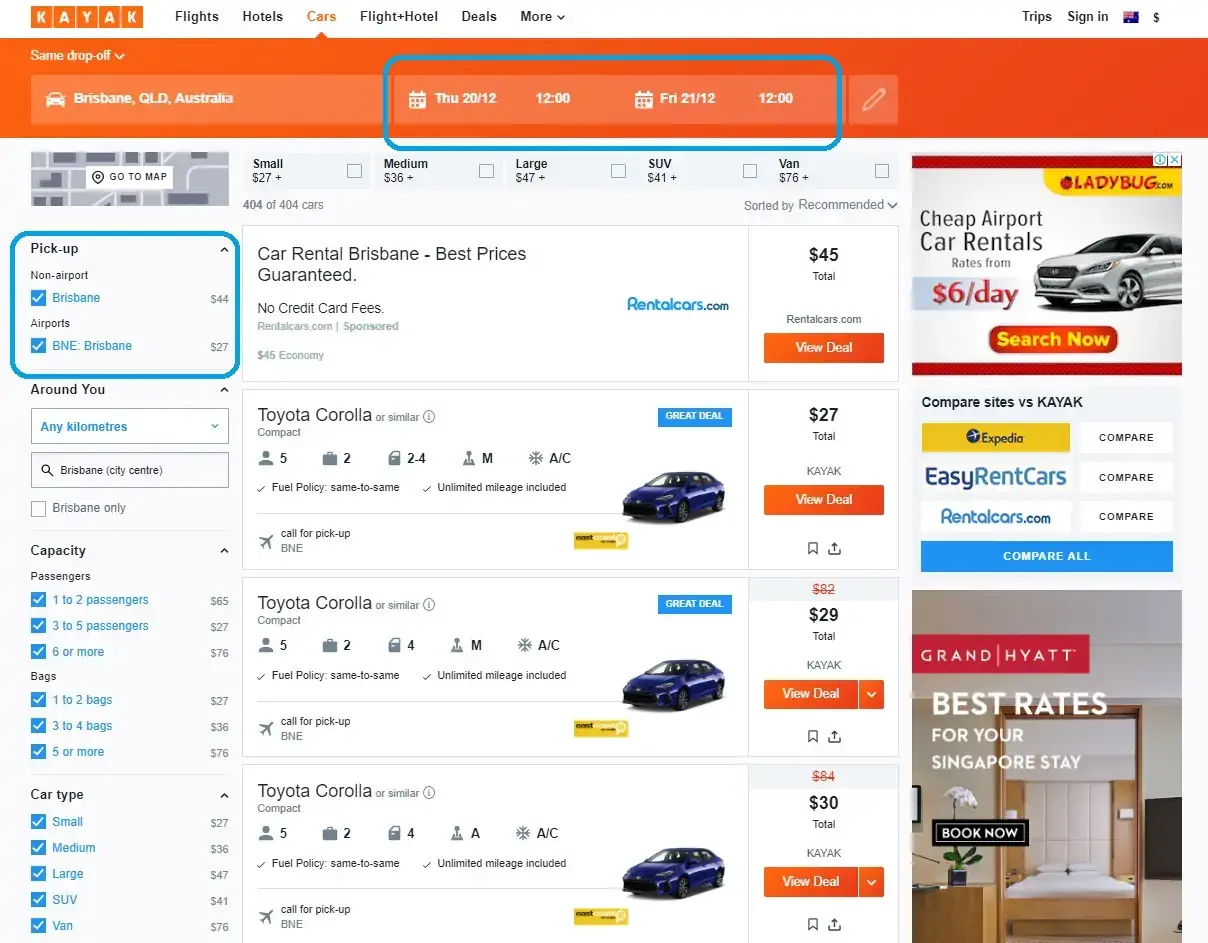Collapse the Pick-up filter section
Screen dimensions: 1208x943
tap(224, 249)
